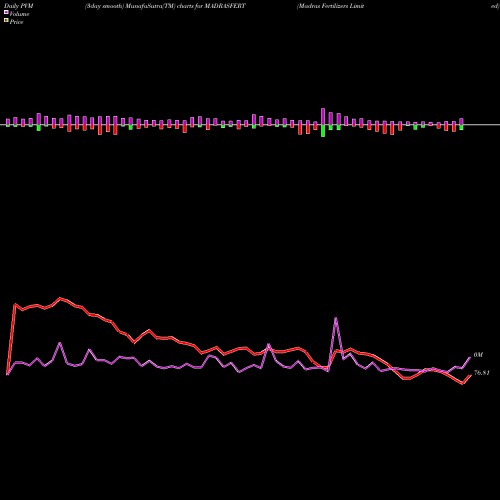Select the Volume legend label

coord(19,14)
